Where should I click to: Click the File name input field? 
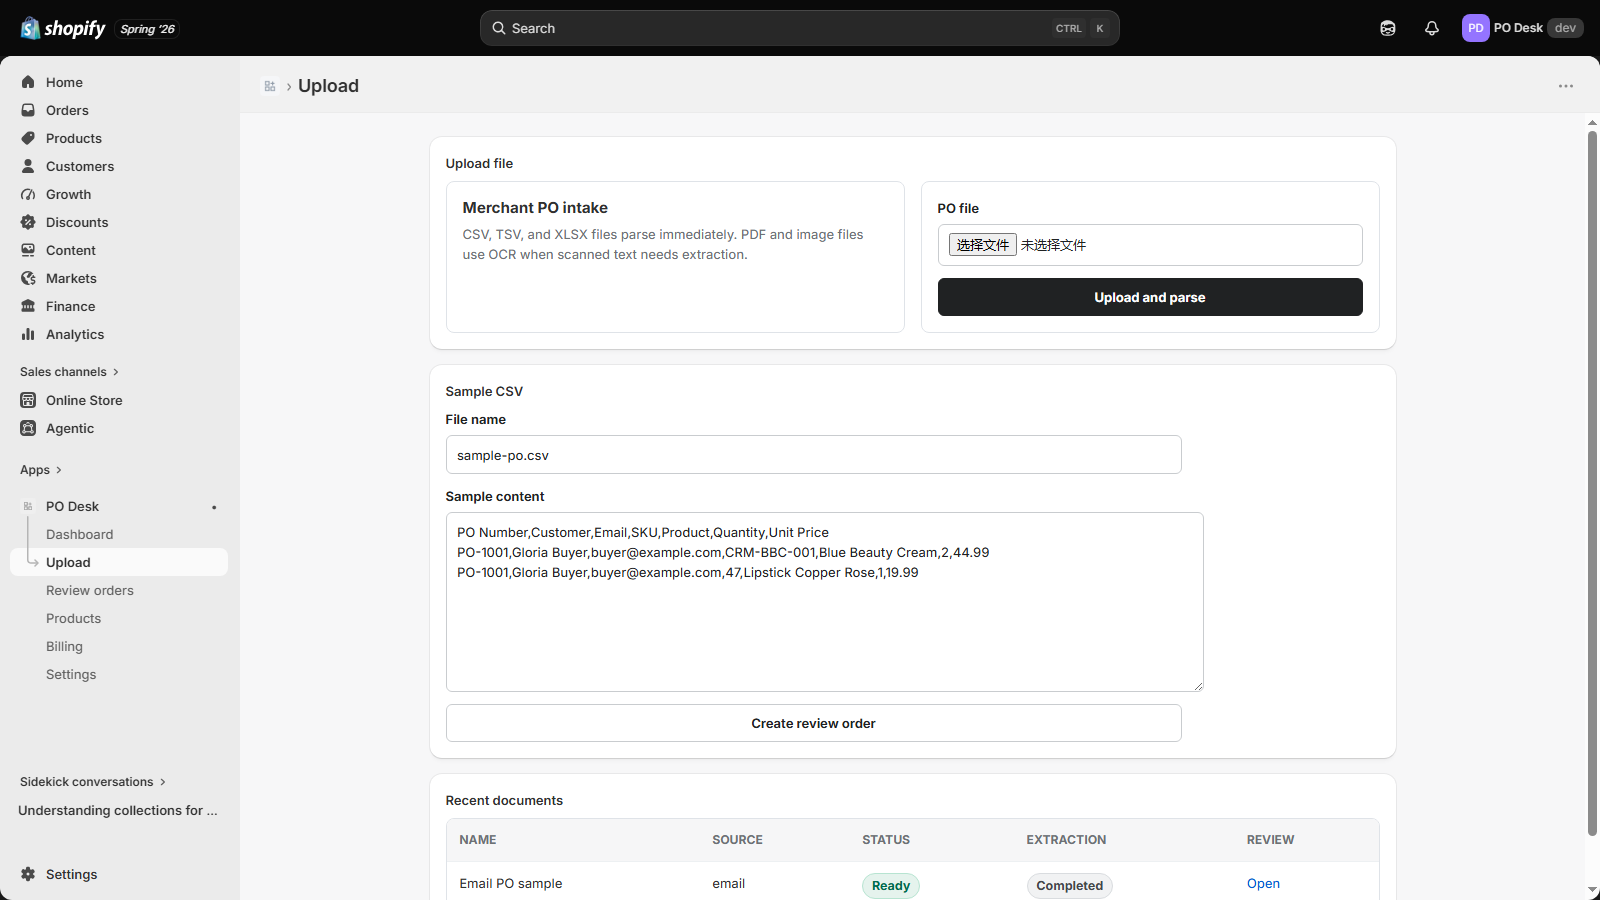813,455
